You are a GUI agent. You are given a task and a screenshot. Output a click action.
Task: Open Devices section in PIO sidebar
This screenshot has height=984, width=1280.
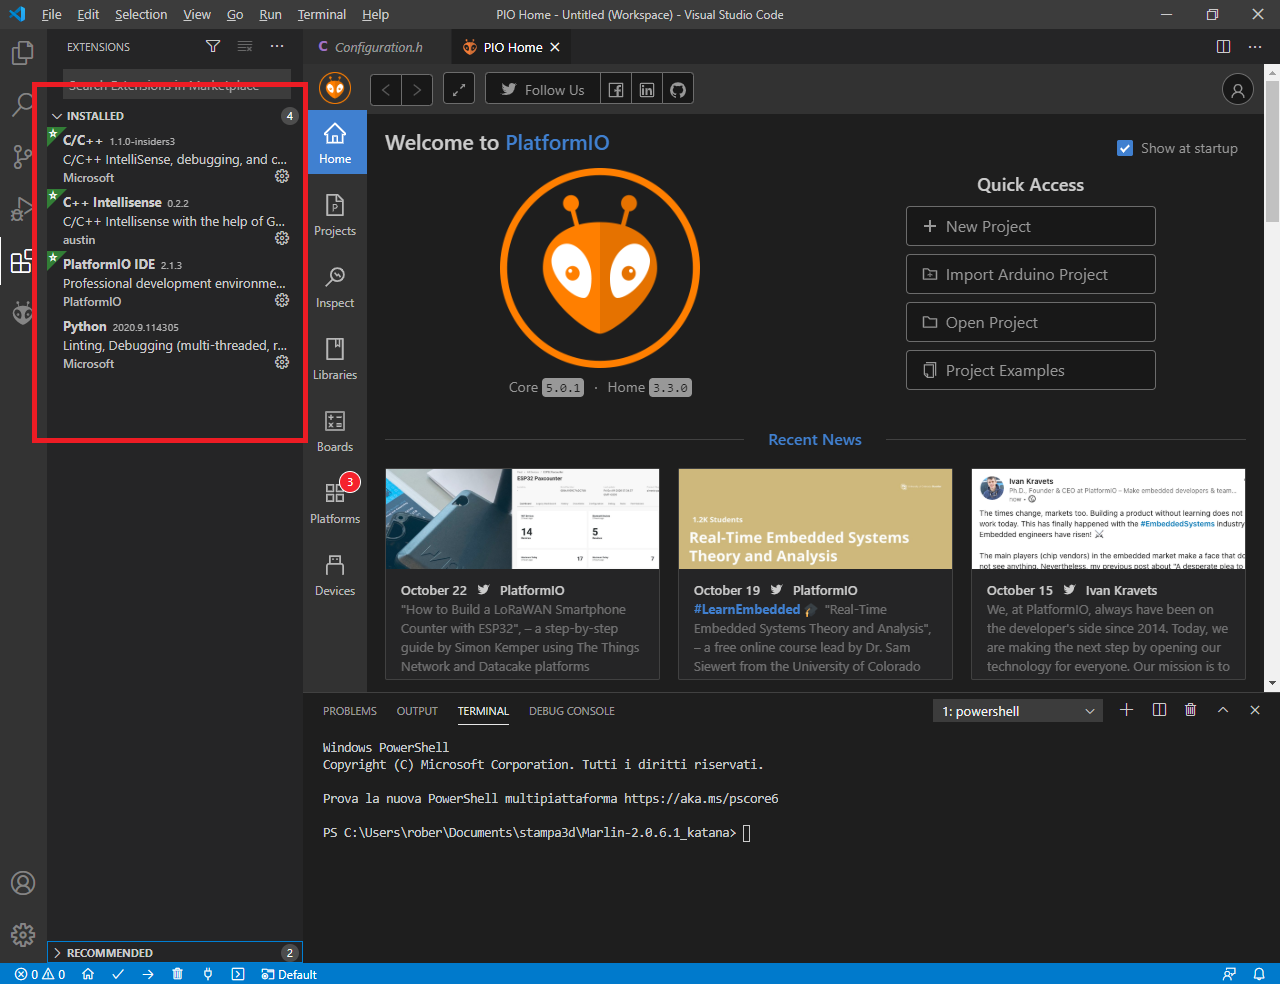pyautogui.click(x=335, y=574)
